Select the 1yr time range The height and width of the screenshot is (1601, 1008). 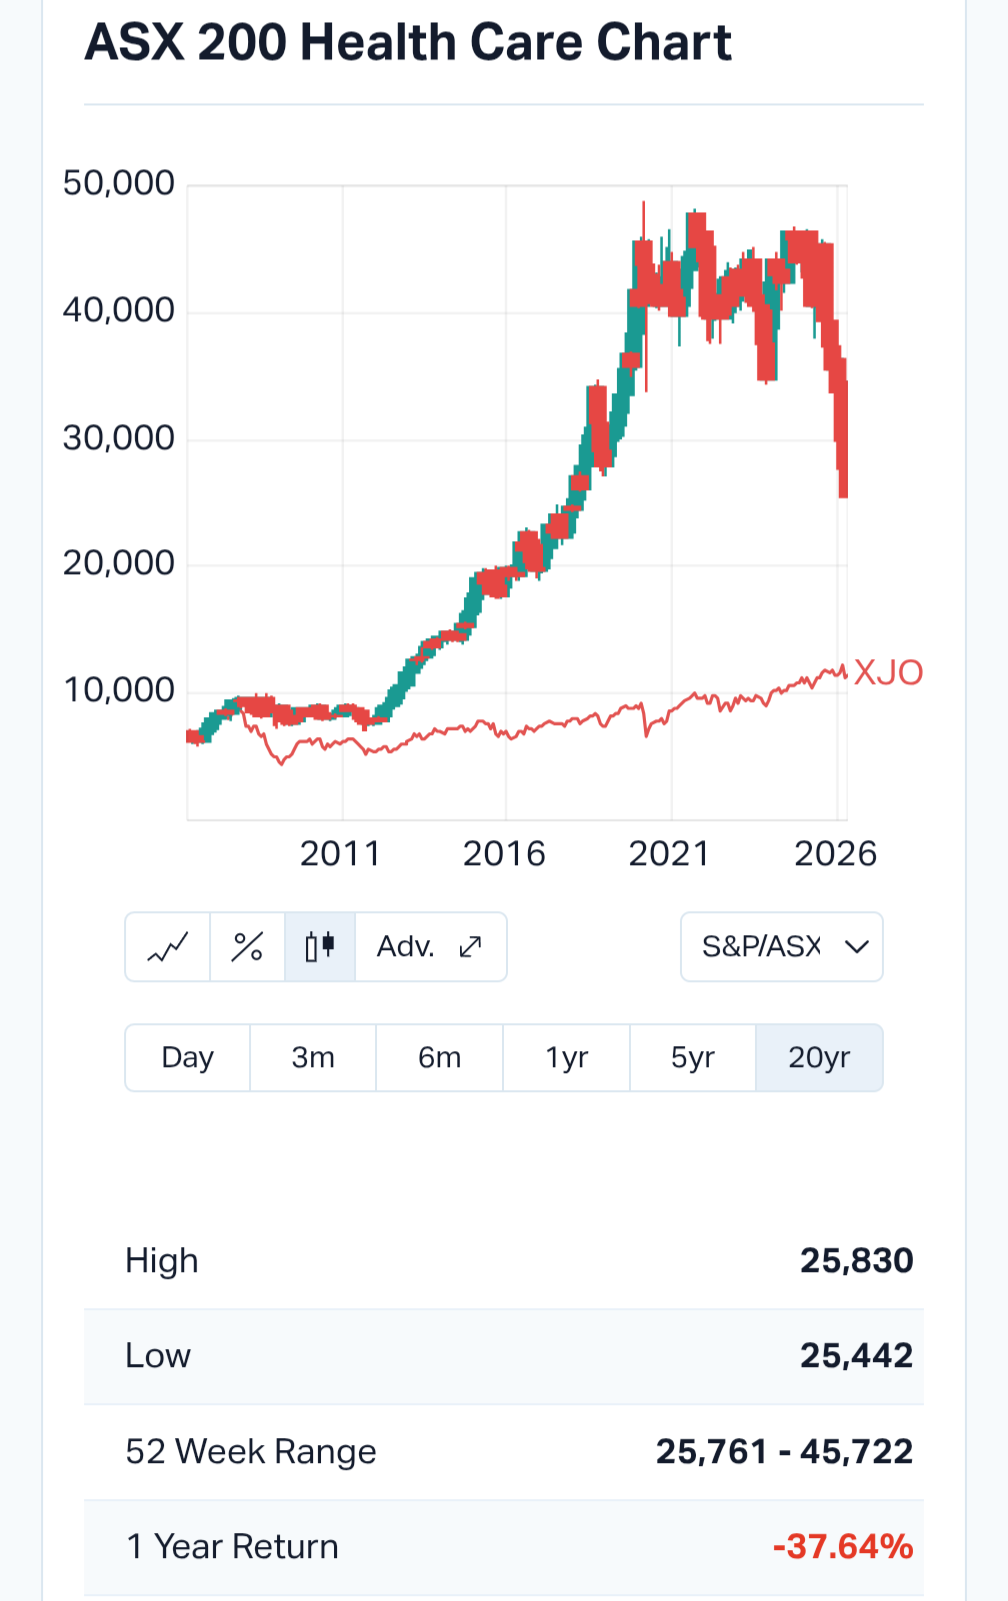tap(567, 1057)
